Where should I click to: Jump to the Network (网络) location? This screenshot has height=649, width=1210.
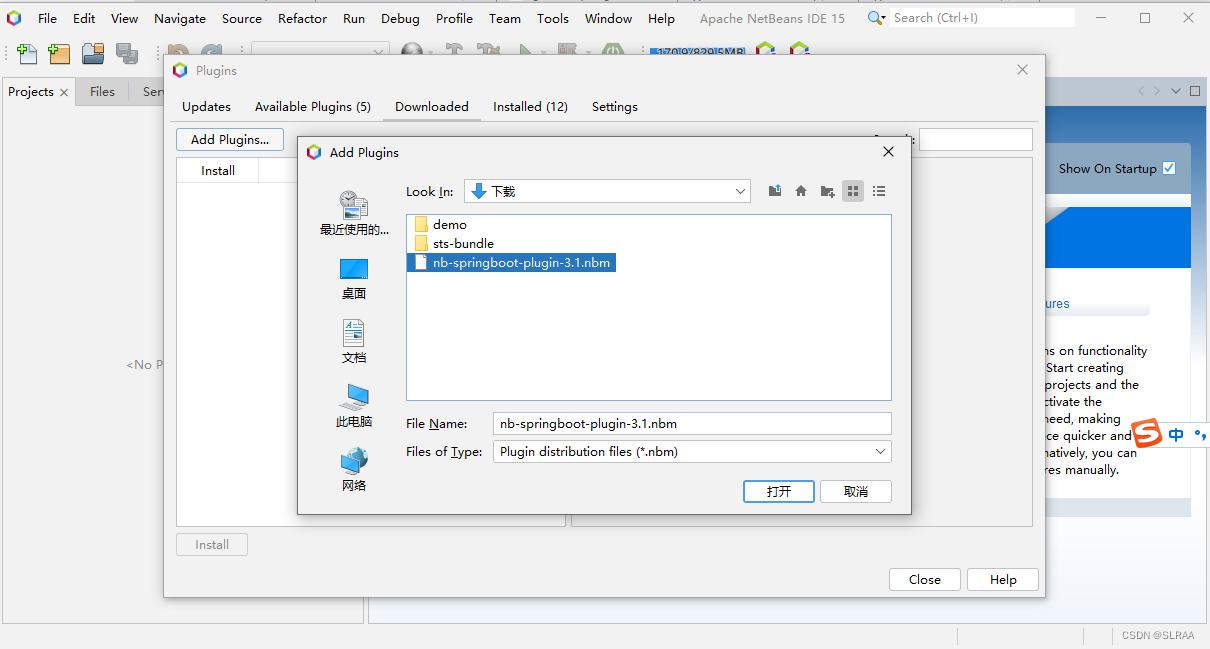pyautogui.click(x=354, y=470)
